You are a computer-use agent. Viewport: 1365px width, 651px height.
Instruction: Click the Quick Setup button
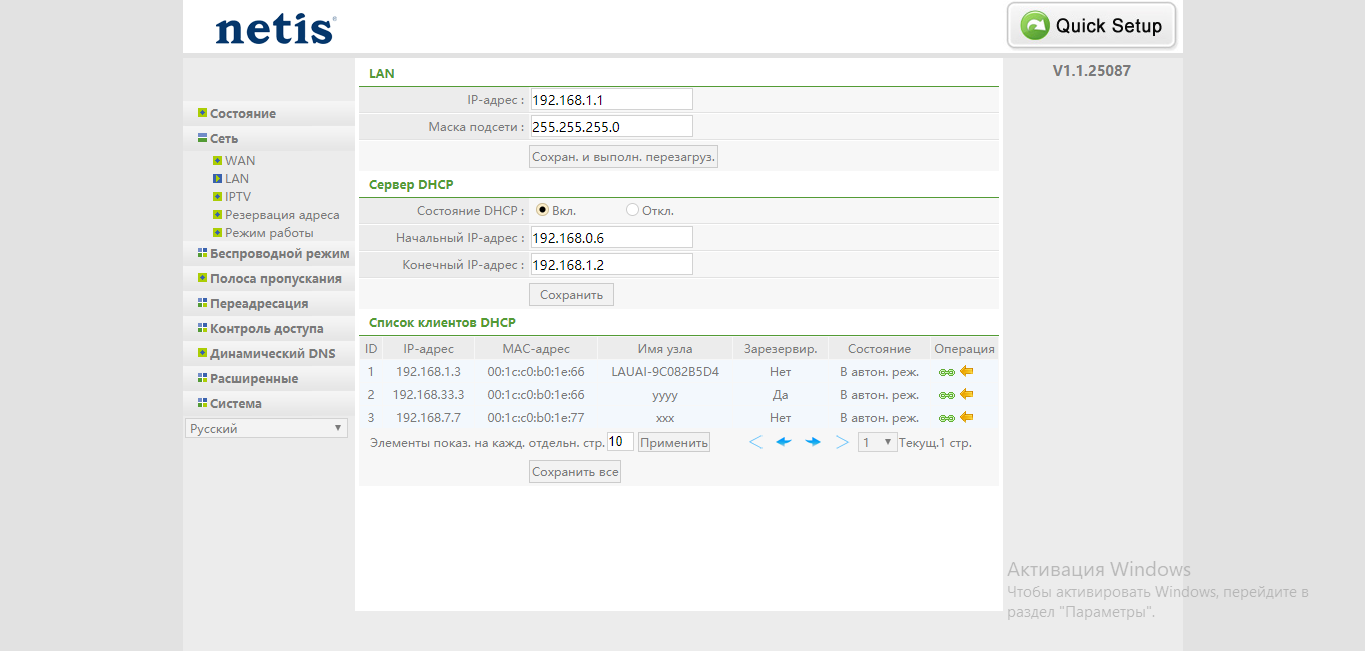1091,26
